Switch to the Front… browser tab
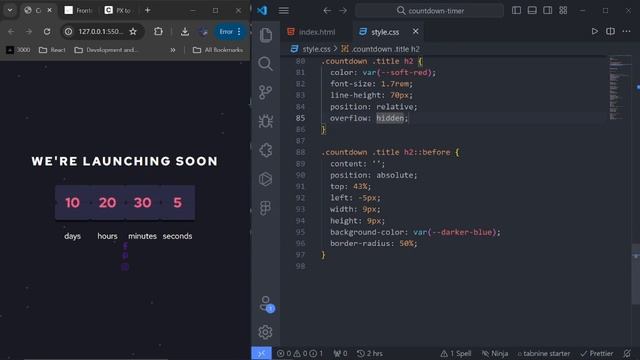Image resolution: width=640 pixels, height=360 pixels. point(78,10)
